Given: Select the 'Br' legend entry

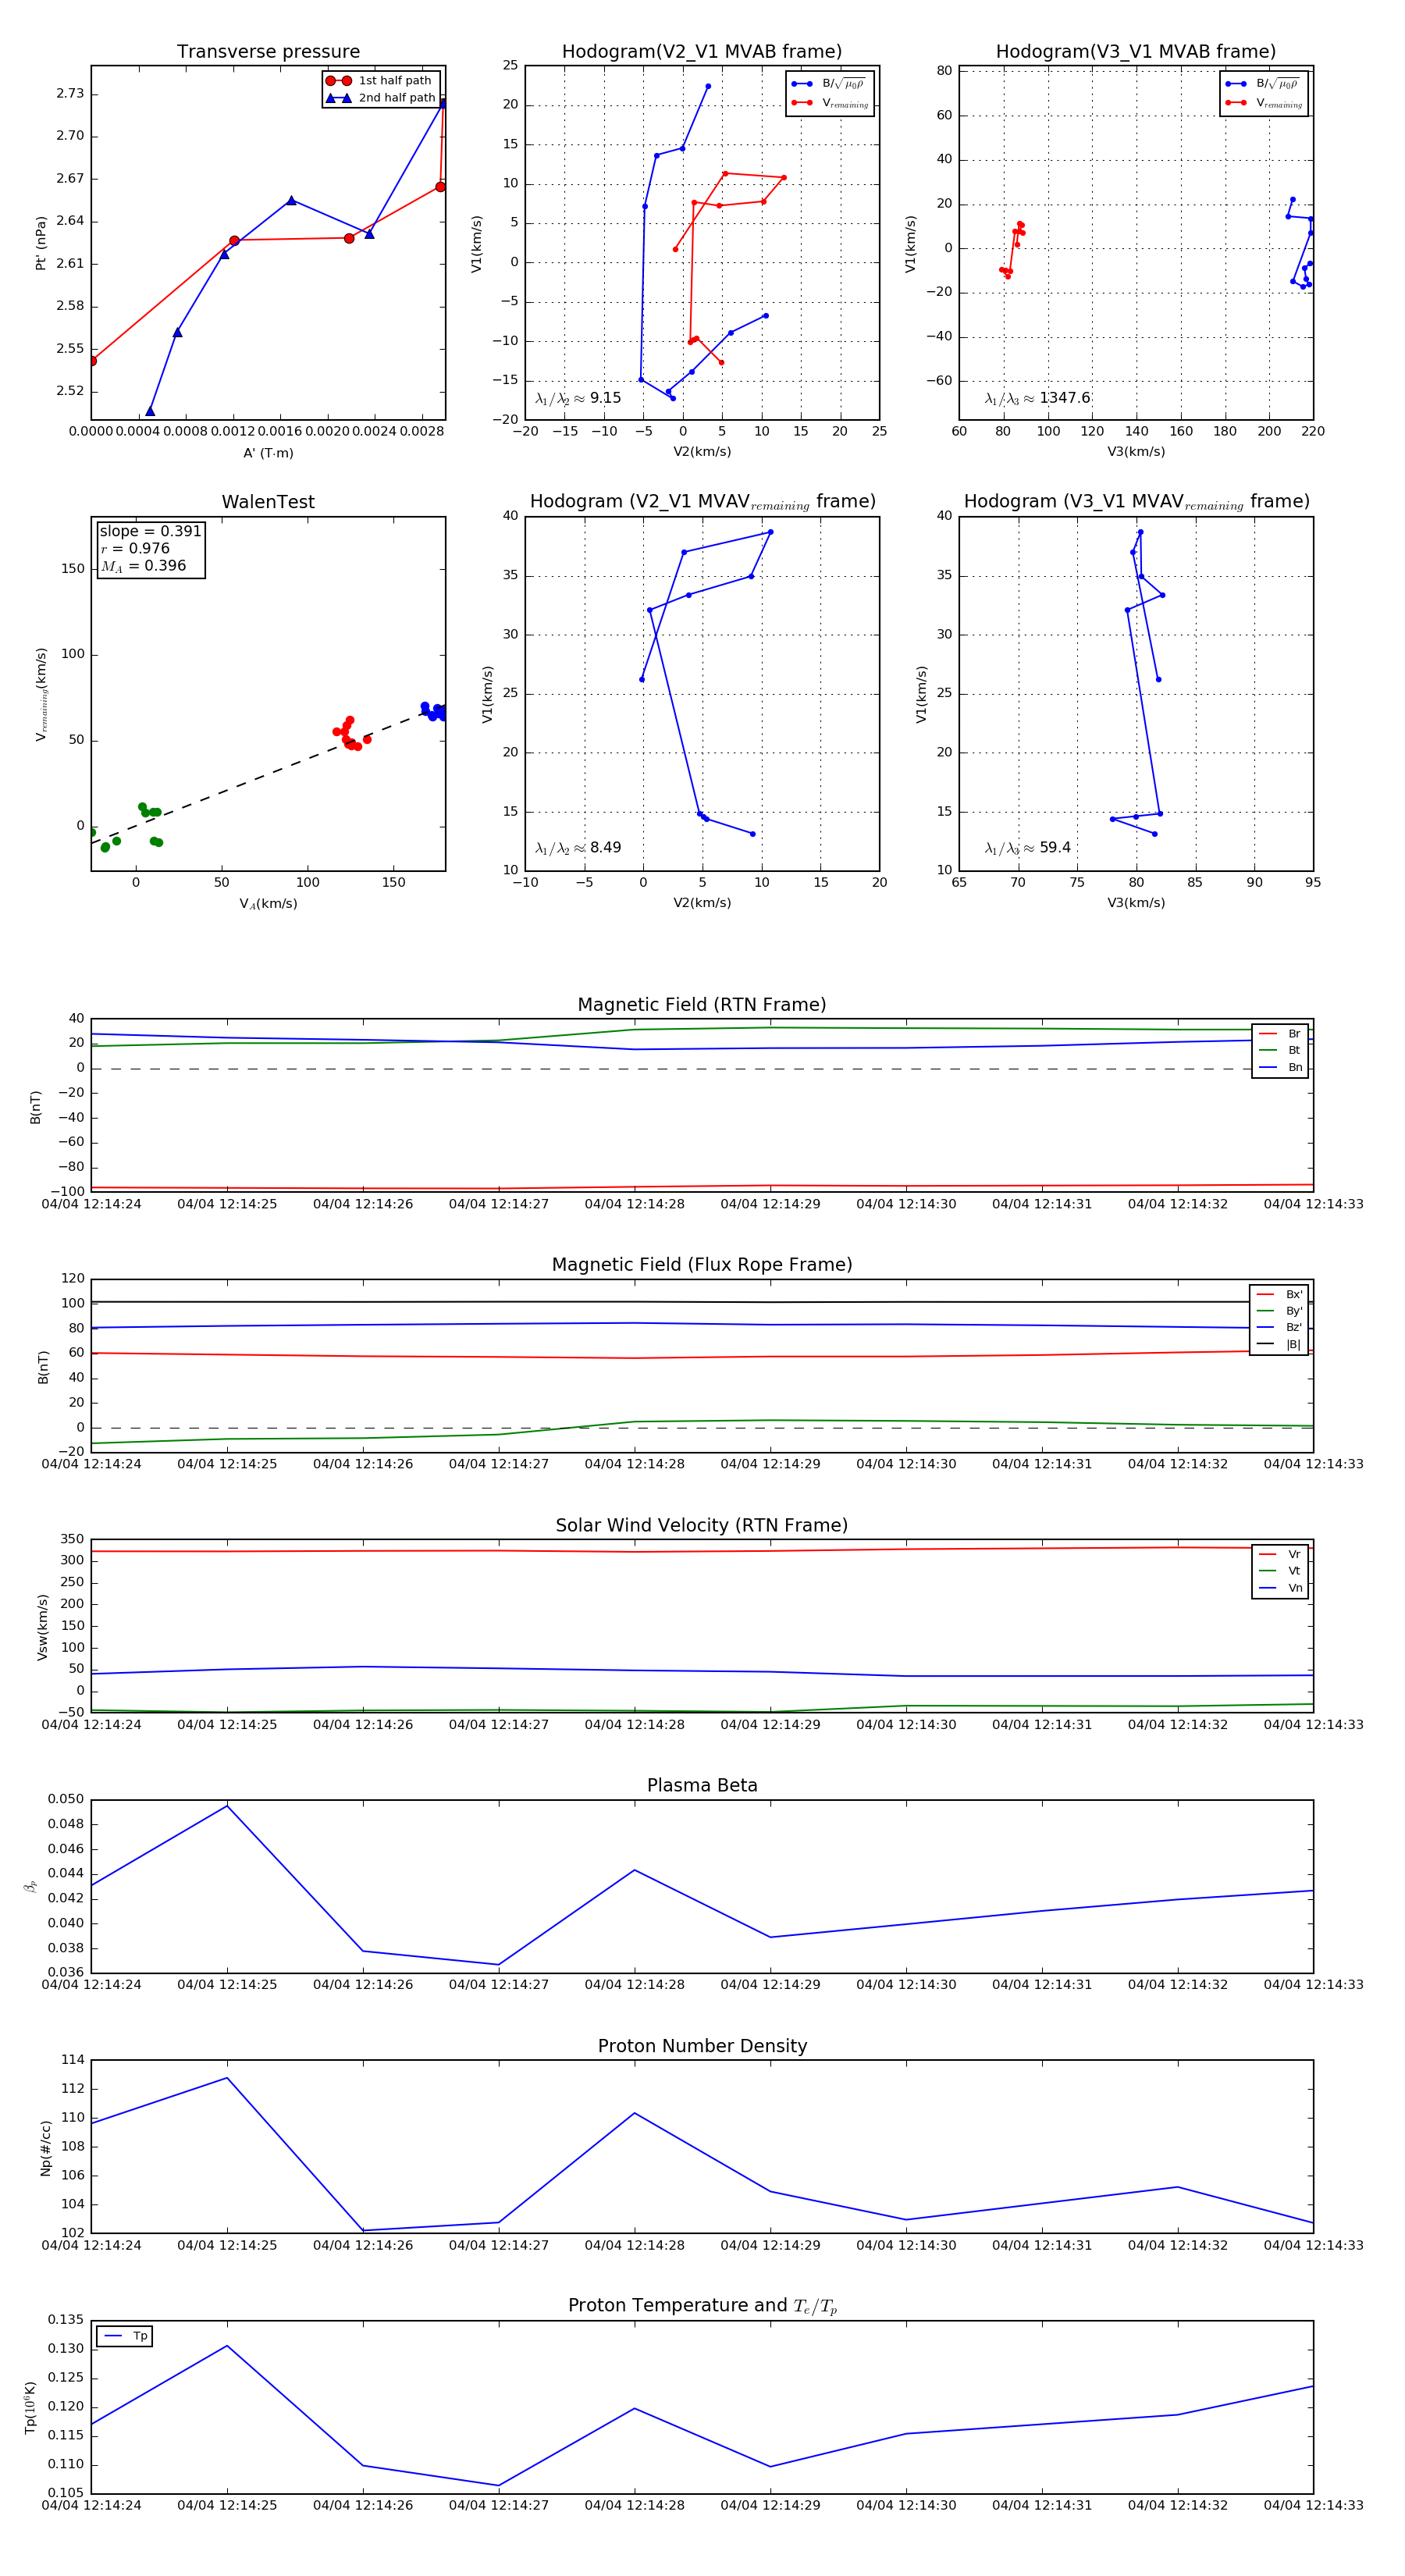Looking at the screenshot, I should [x=1280, y=1034].
